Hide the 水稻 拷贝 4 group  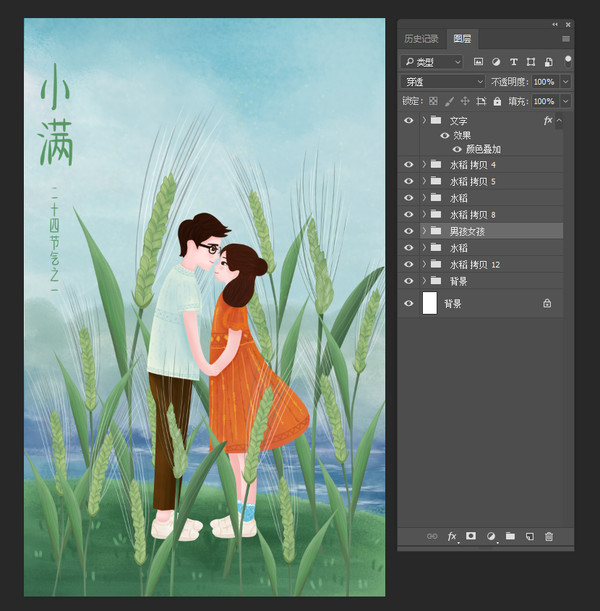(x=408, y=164)
